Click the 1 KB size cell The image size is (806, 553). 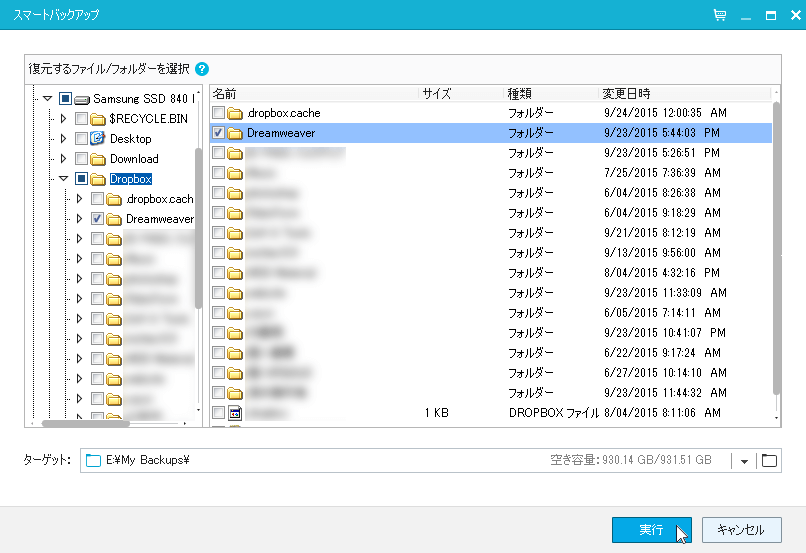(436, 413)
